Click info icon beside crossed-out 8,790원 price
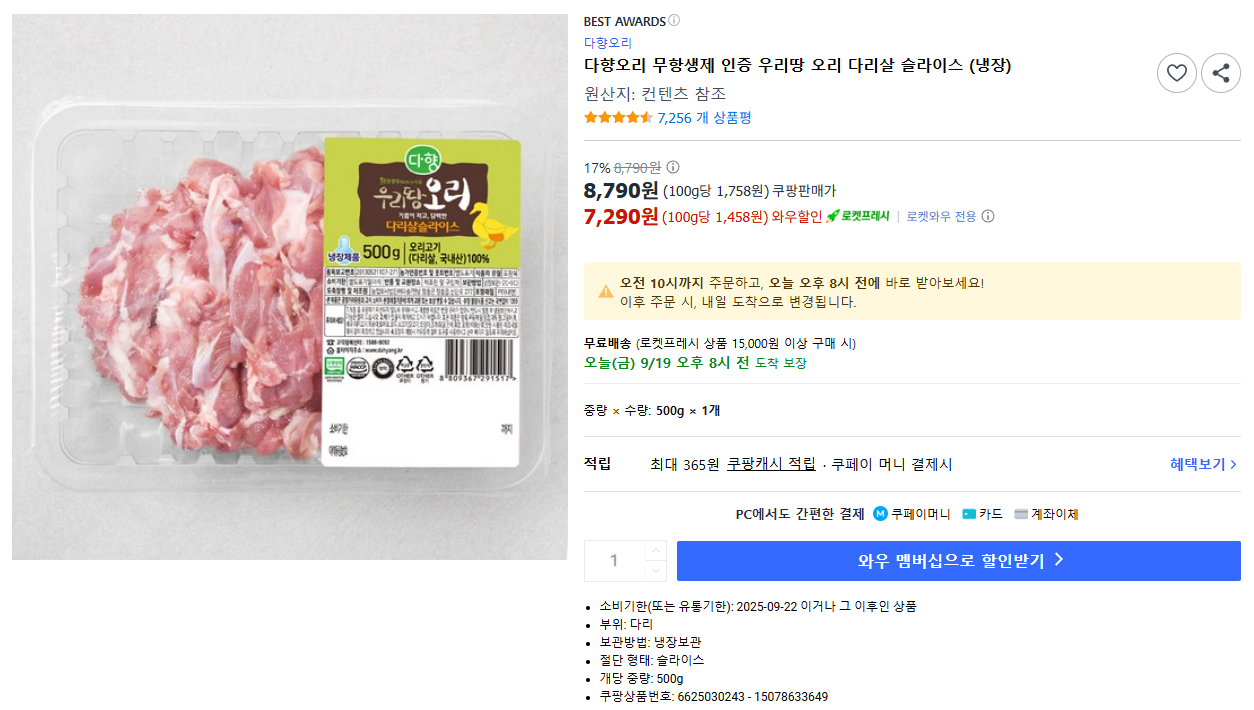Screen dimensions: 1254x710 point(673,167)
